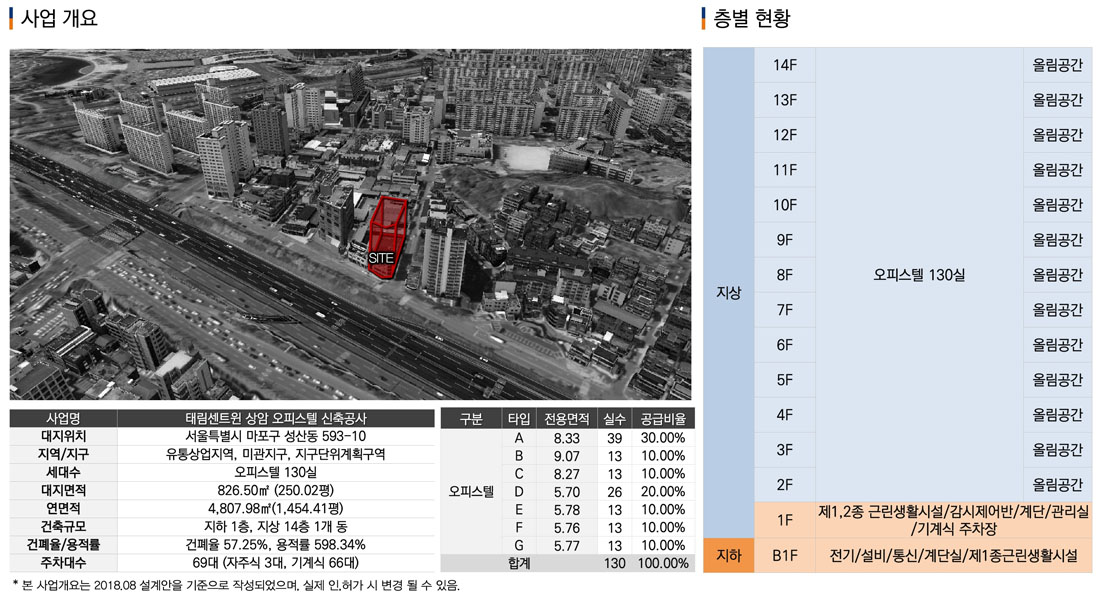1100x594 pixels.
Task: Click the '14F' floor cell
Action: pos(785,65)
